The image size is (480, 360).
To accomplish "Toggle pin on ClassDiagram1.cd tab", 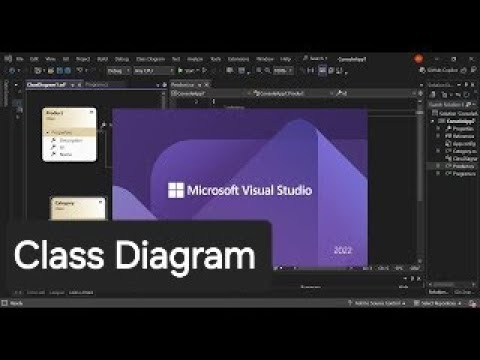I will click(73, 85).
